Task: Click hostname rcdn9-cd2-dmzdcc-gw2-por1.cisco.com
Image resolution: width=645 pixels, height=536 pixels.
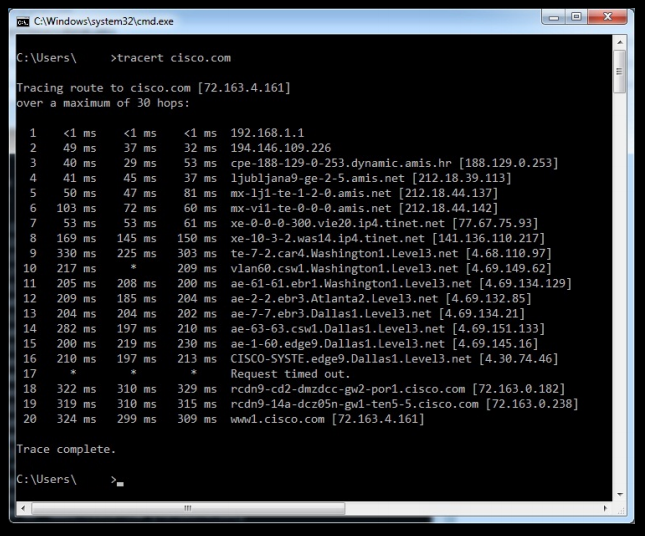Action: tap(348, 389)
